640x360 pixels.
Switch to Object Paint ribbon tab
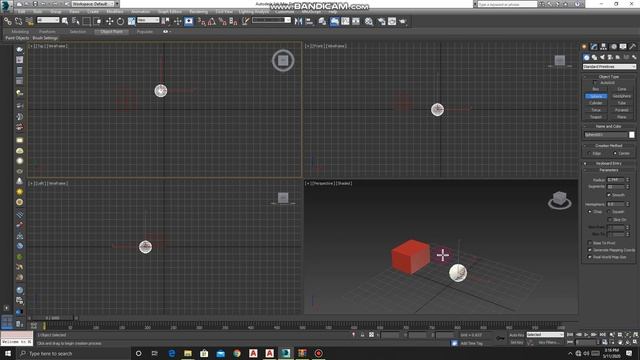(111, 31)
